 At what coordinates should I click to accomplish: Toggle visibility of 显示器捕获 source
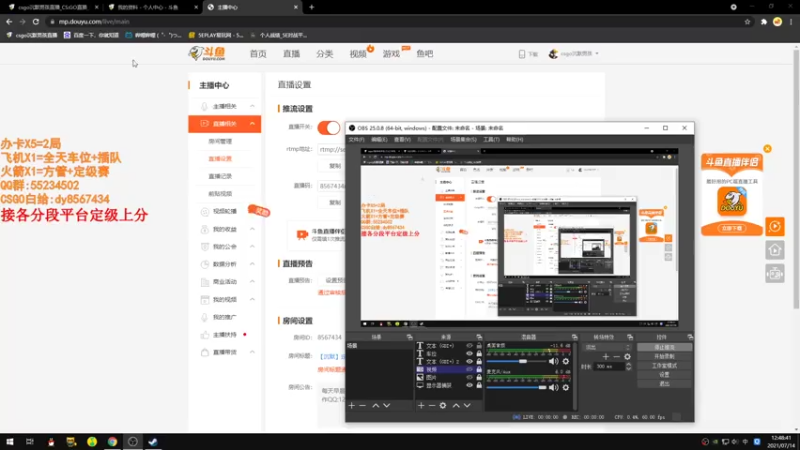(x=469, y=385)
